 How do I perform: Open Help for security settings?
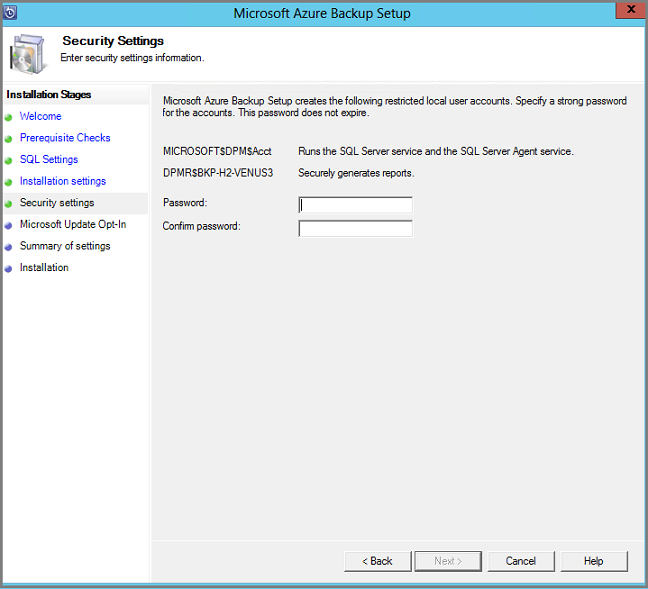click(593, 561)
